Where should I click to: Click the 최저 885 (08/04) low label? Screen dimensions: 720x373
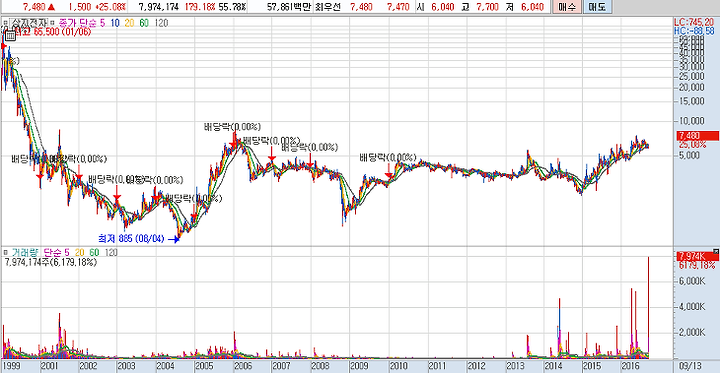click(131, 239)
